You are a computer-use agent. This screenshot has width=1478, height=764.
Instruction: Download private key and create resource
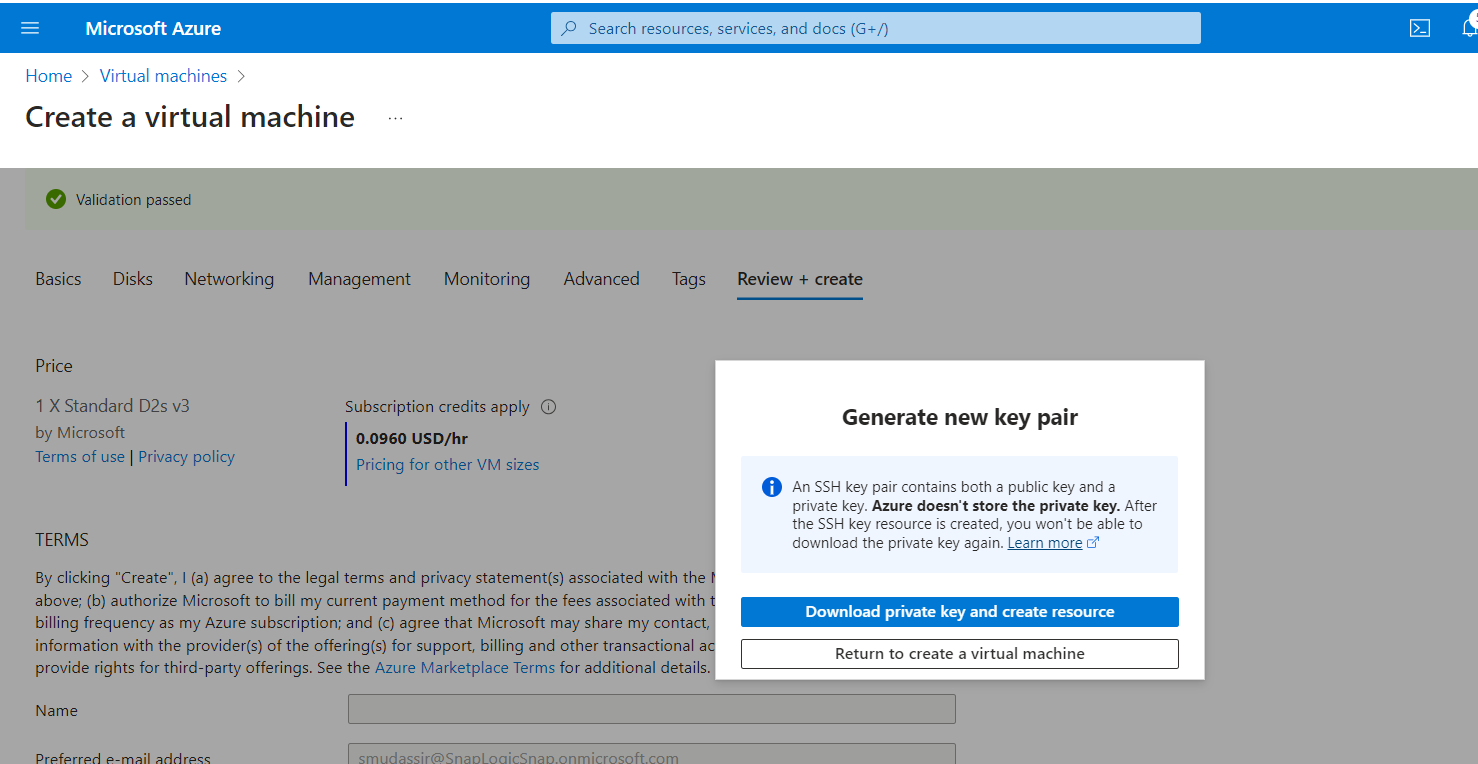959,612
